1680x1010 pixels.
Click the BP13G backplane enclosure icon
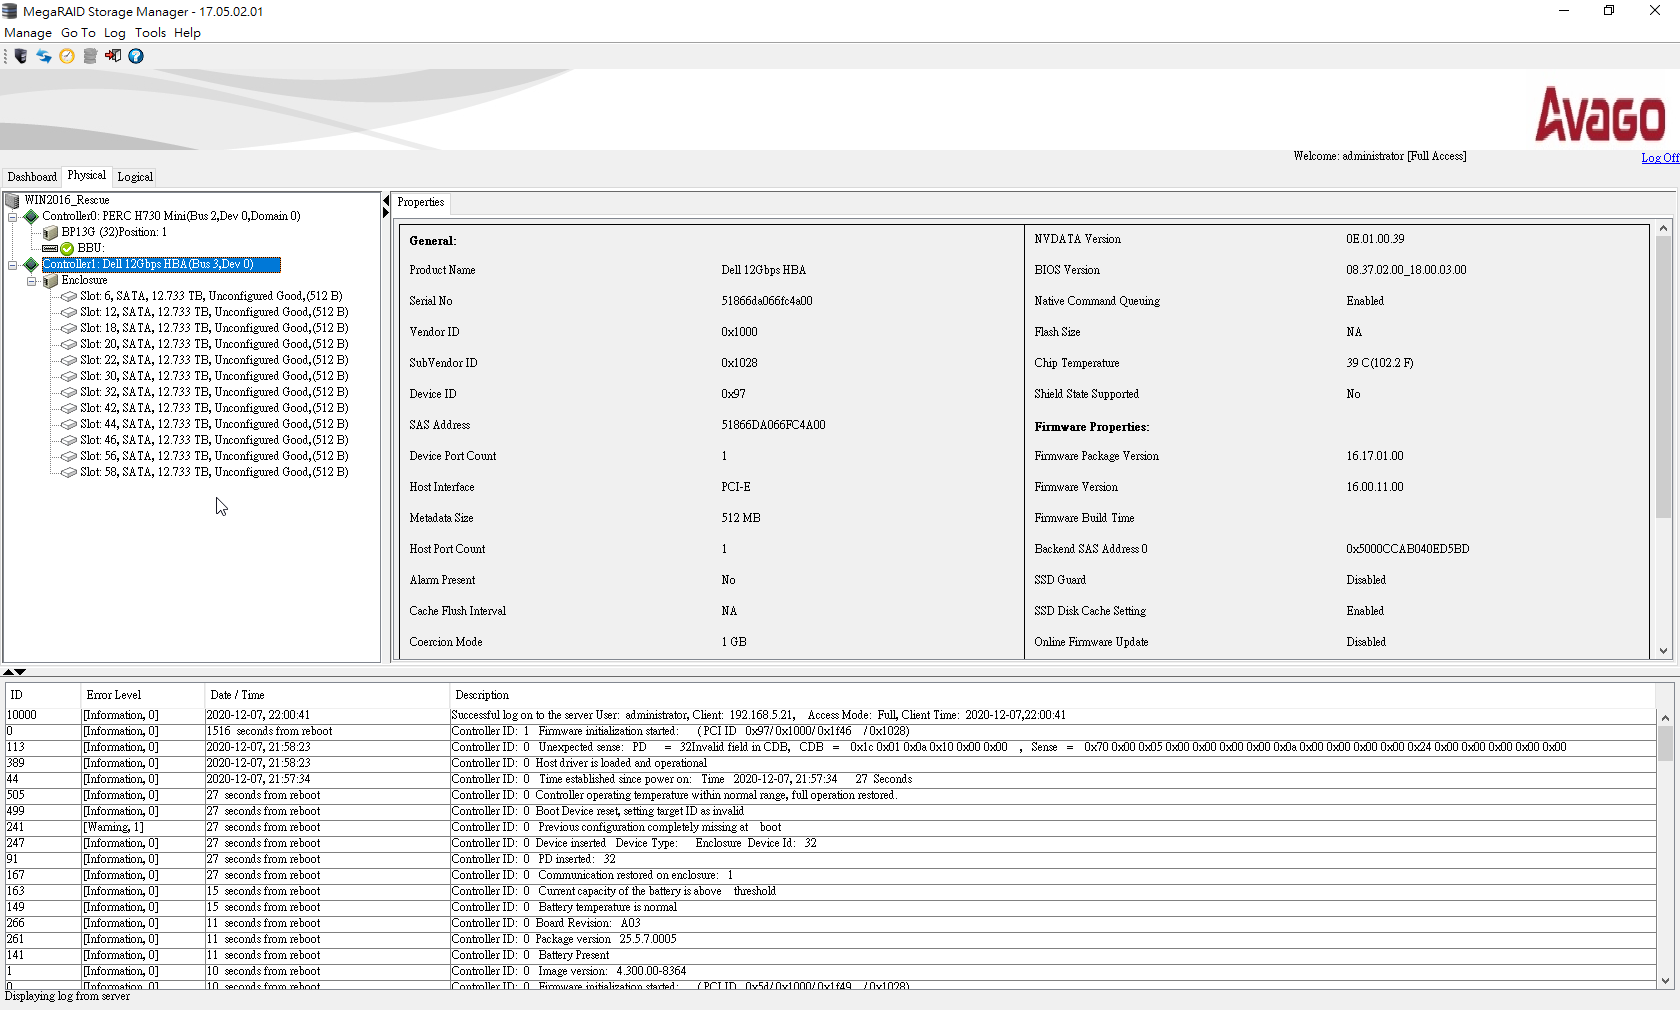point(50,233)
